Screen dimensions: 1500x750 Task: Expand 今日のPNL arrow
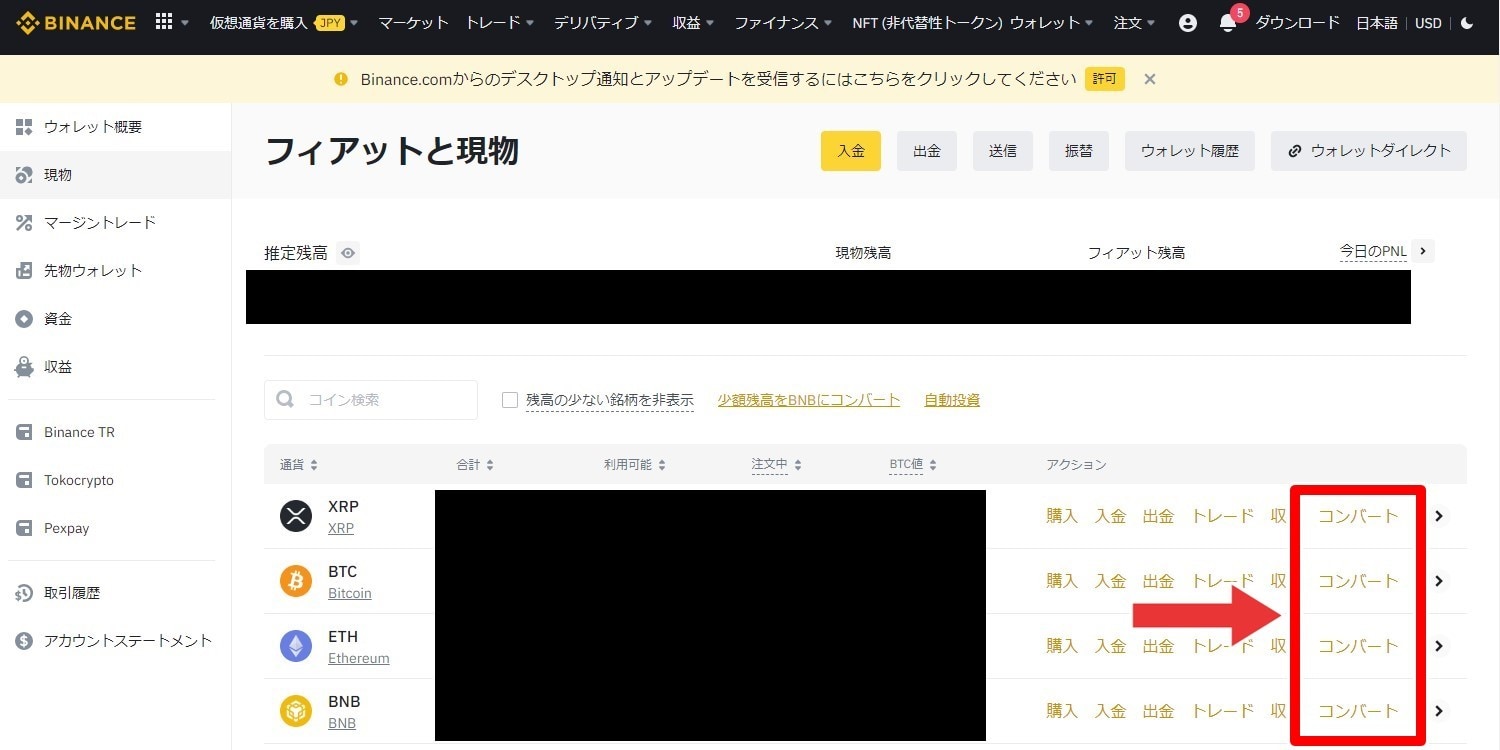tap(1424, 251)
